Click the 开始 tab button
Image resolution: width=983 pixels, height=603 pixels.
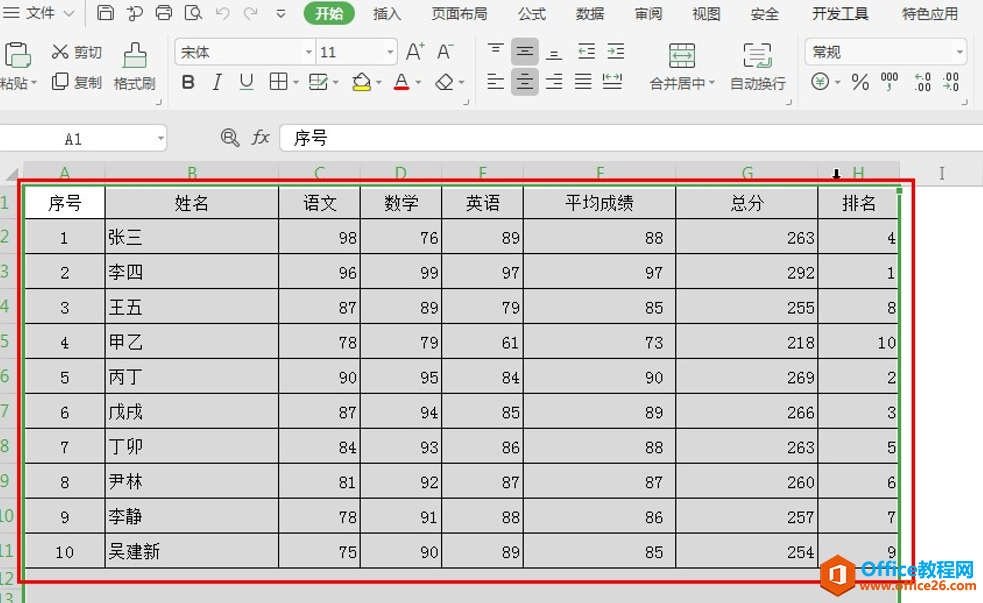tap(329, 13)
